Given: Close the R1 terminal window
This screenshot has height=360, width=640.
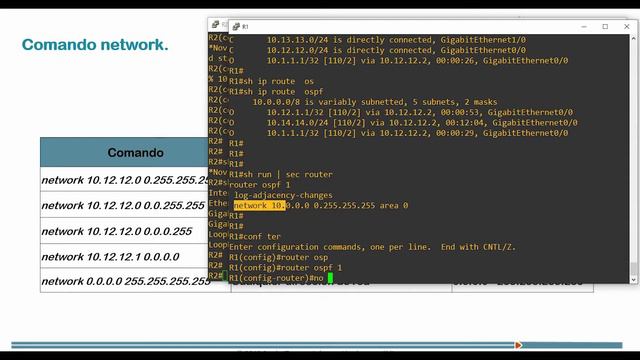Looking at the screenshot, I should pyautogui.click(x=627, y=27).
